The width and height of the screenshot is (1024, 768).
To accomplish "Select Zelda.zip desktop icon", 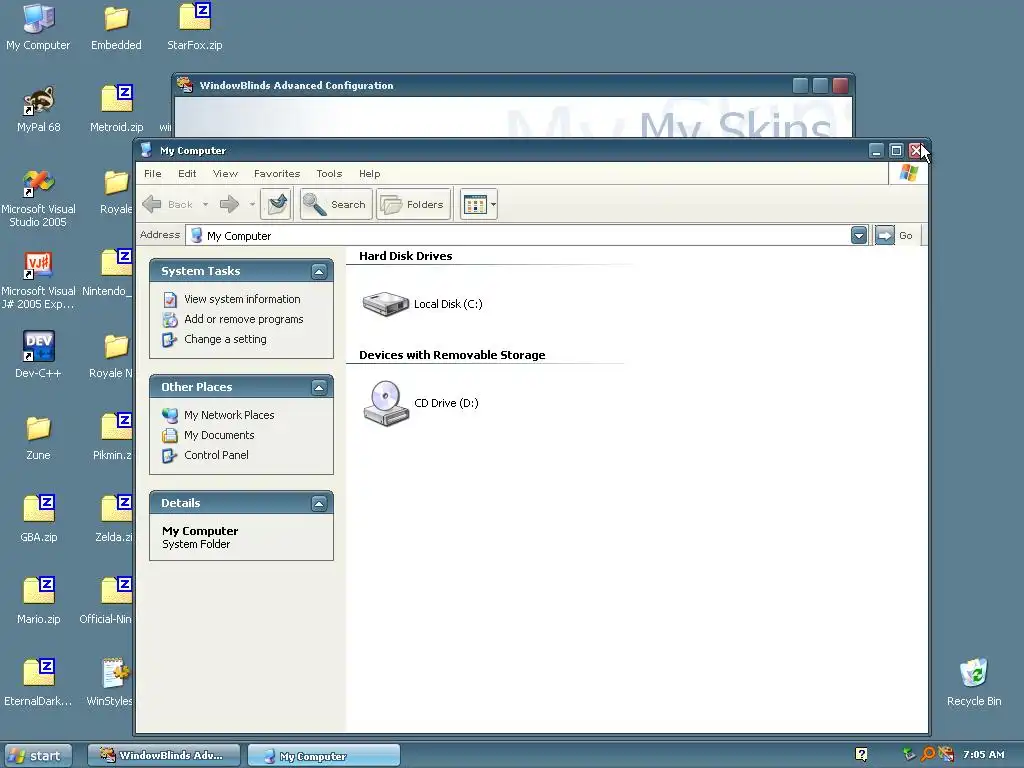I will point(114,520).
